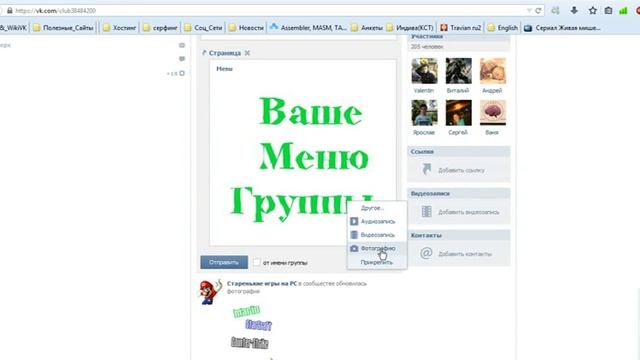Screen dimensions: 640x360
Task: Open Андрей's member avatar
Action: pos(493,71)
